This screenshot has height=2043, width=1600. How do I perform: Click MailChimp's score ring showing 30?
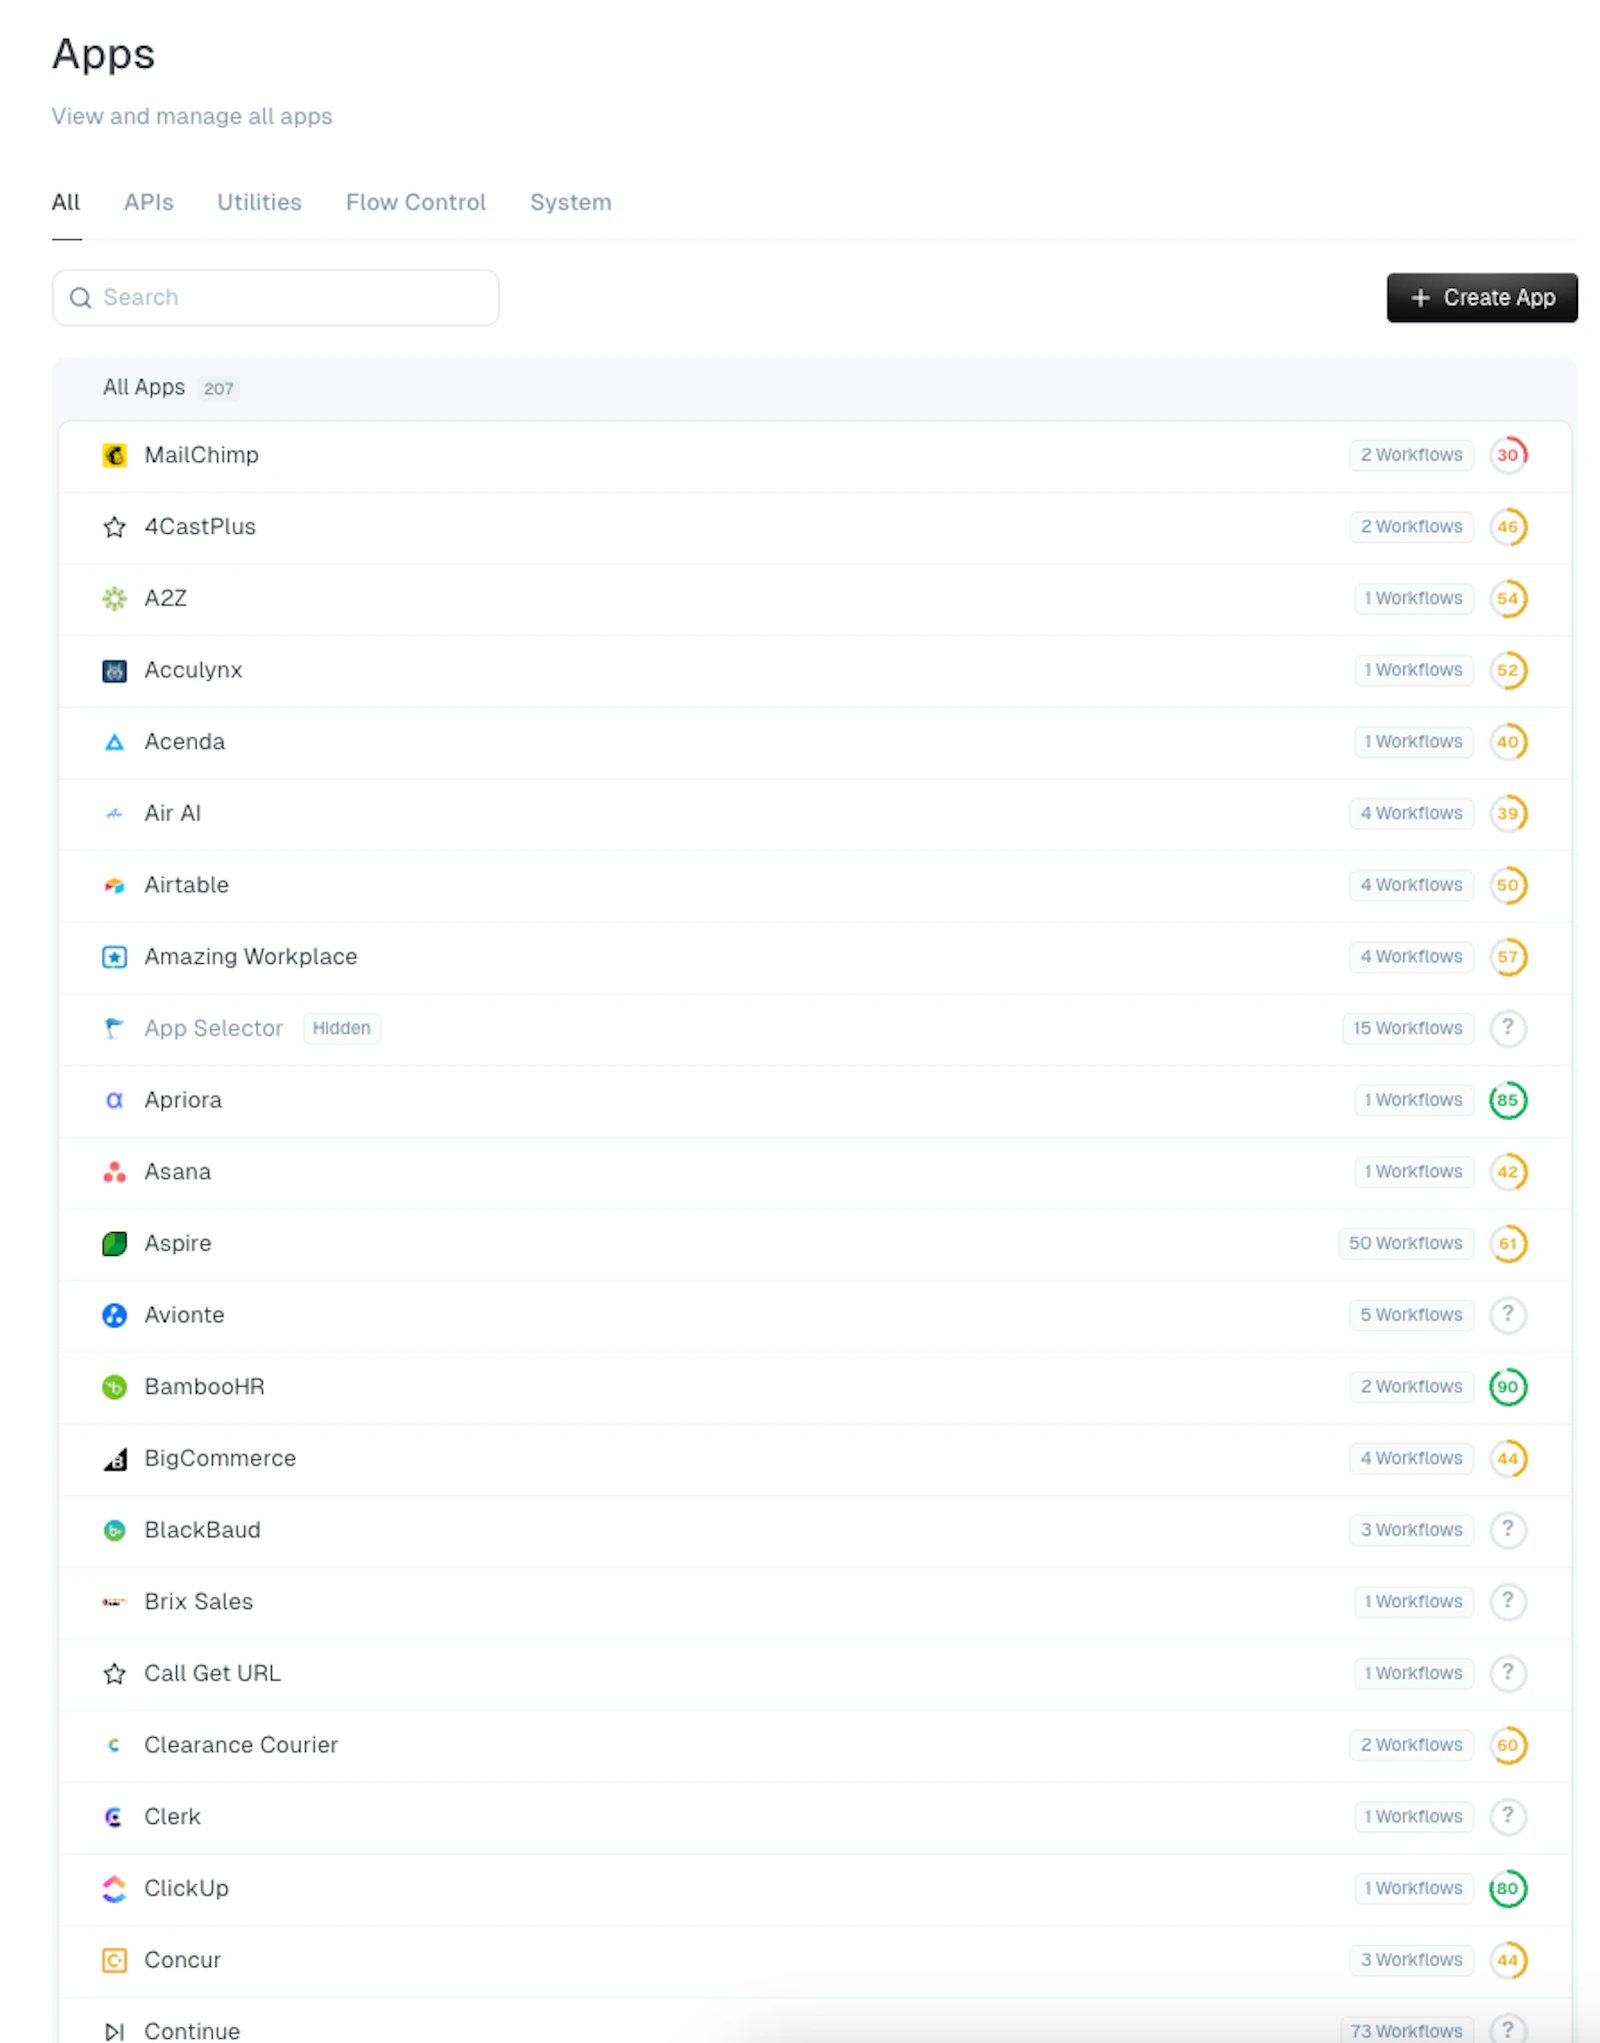[x=1508, y=455]
